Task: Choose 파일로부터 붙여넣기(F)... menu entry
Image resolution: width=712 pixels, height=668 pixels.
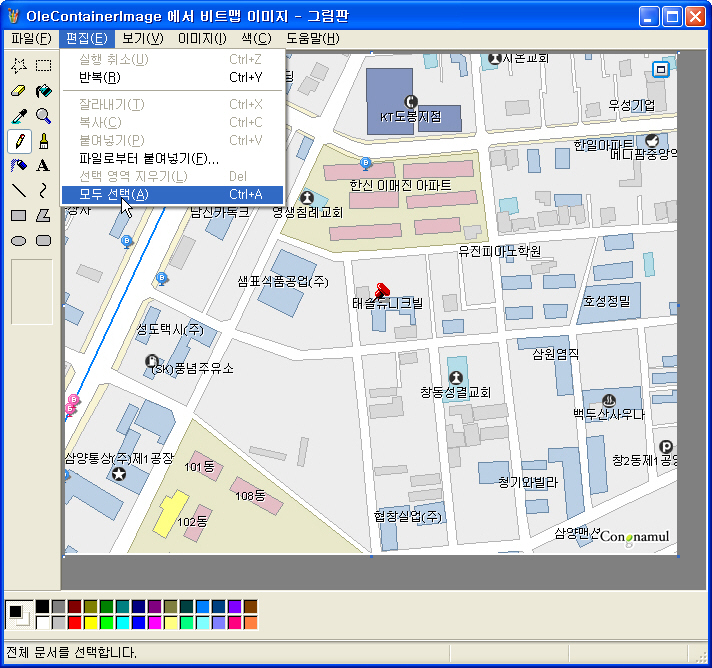Action: coord(173,158)
